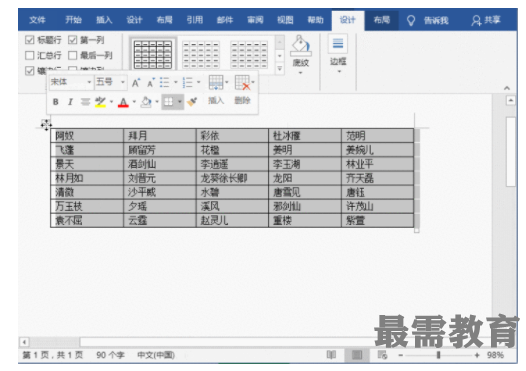This screenshot has width=526, height=371.
Task: Click the zoom slider handle
Action: click(x=438, y=355)
